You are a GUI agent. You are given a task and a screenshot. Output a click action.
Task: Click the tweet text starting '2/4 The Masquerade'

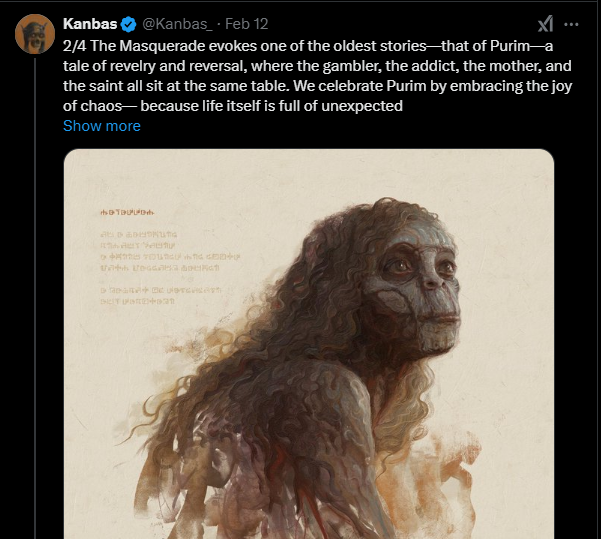(317, 76)
